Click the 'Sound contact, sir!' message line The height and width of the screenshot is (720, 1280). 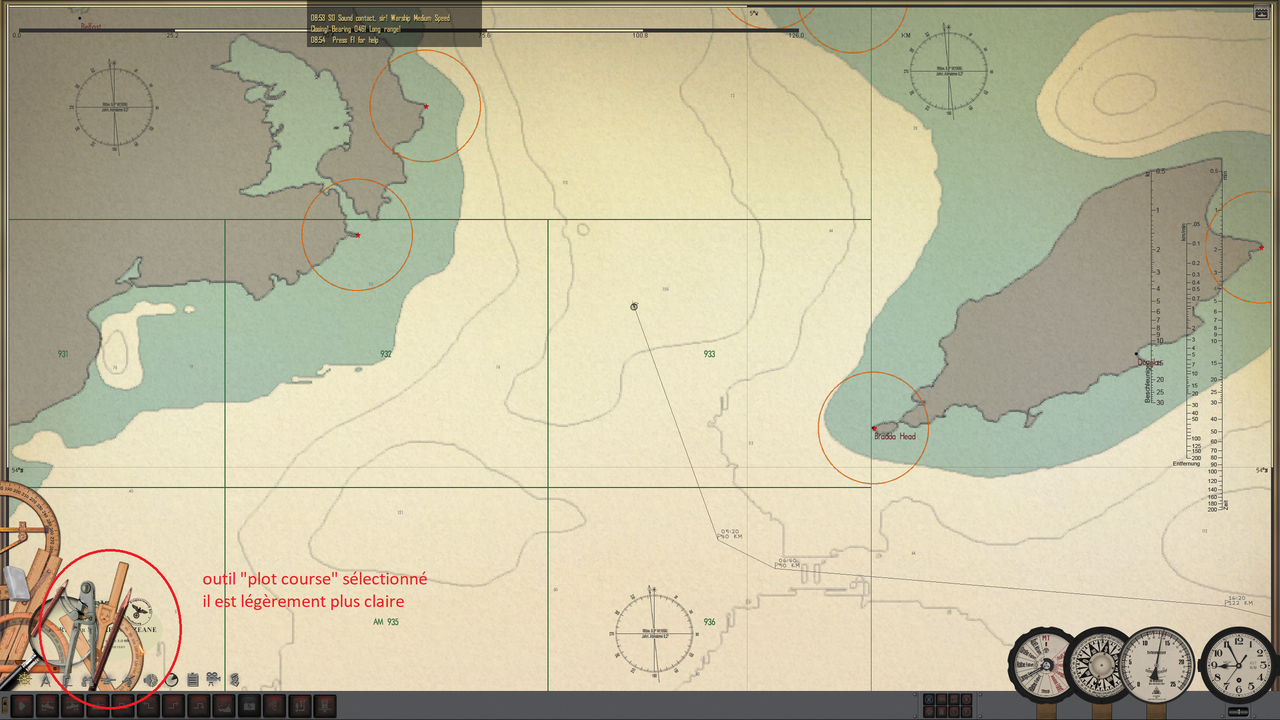point(380,18)
